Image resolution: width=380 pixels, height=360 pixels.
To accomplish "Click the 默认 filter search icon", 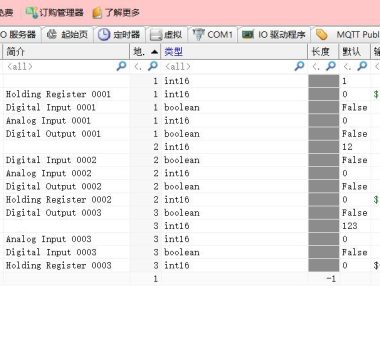I will coord(362,66).
